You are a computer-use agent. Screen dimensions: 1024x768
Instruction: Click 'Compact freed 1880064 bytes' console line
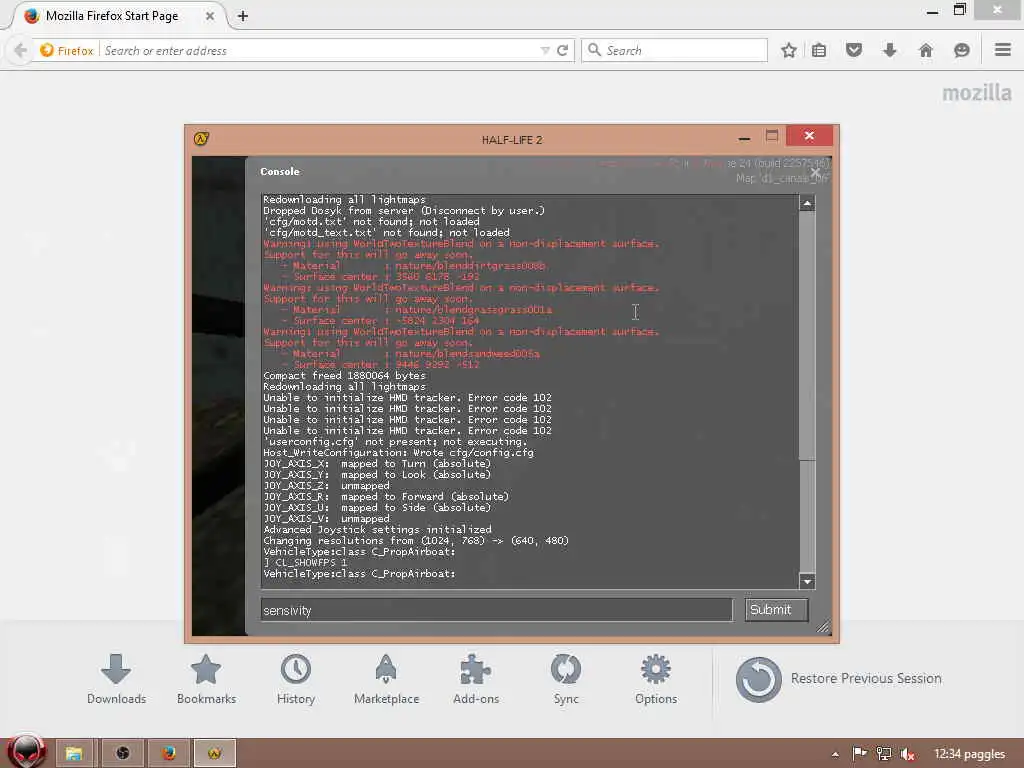point(344,376)
